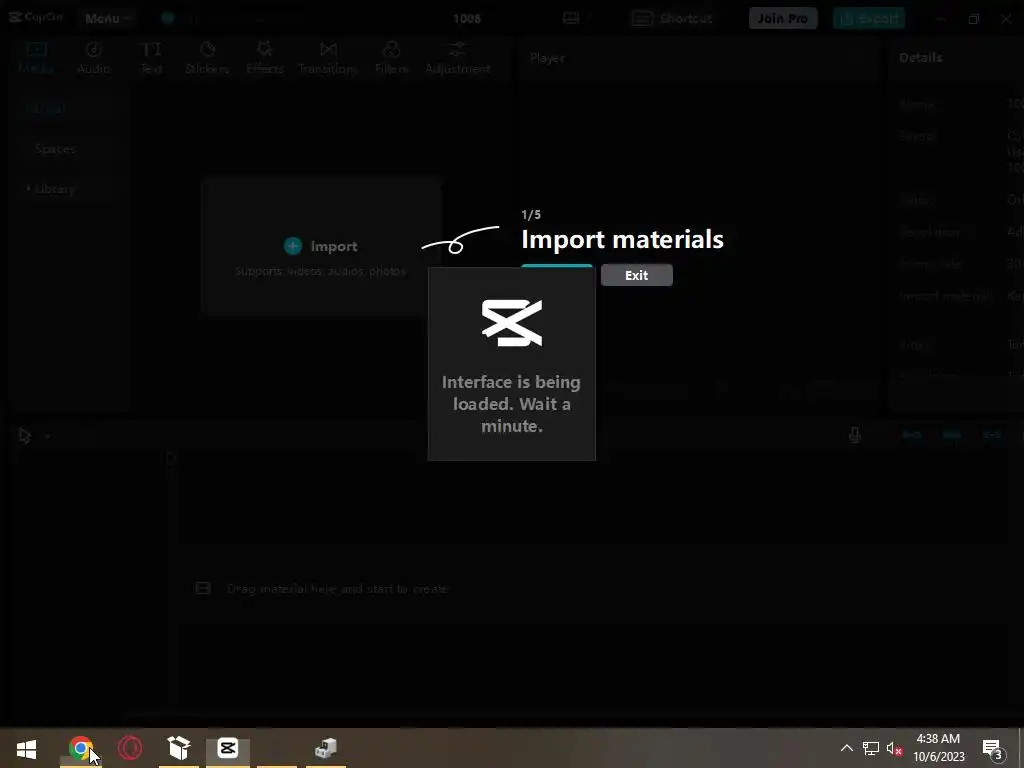Click the timeline cover track icon

point(203,588)
